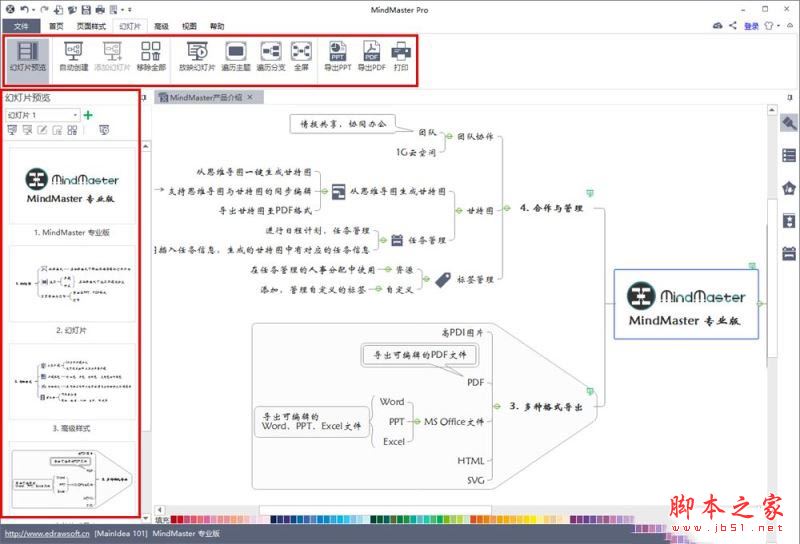The image size is (800, 544).
Task: Select slide thumbnail 1. MindMaster 专业版
Action: pyautogui.click(x=72, y=186)
